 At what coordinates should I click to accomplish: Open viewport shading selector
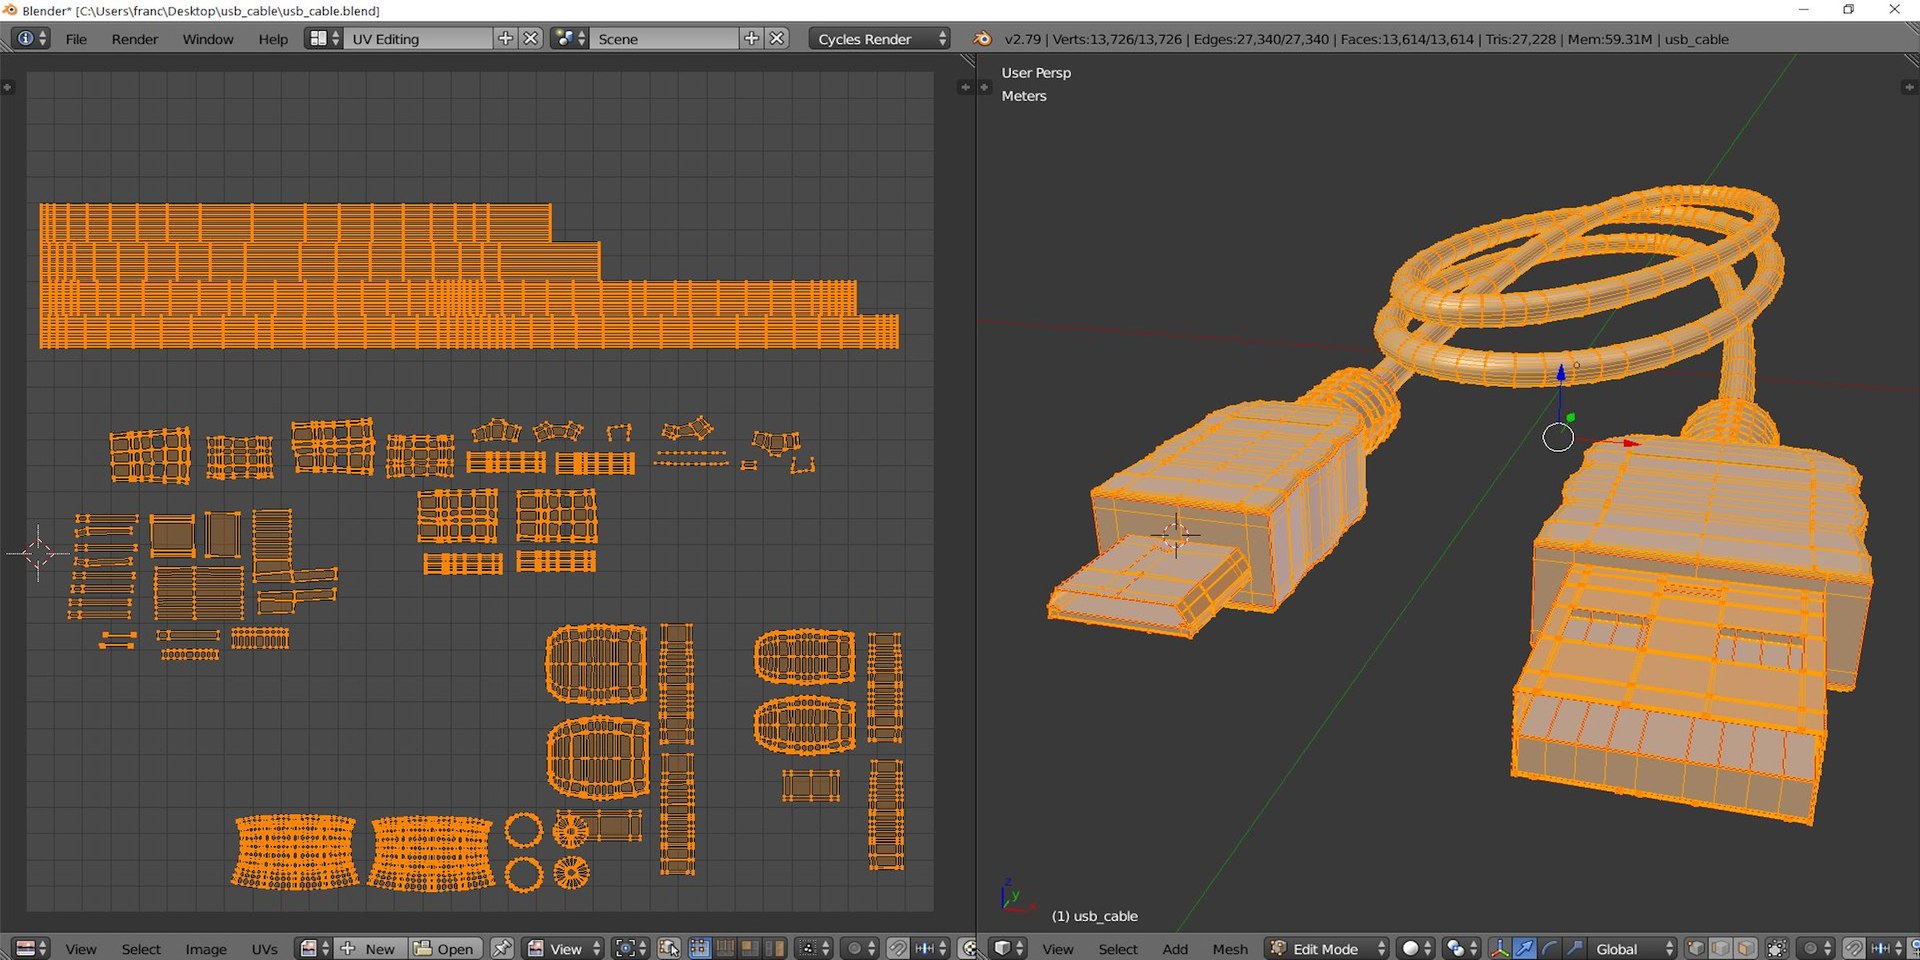click(1416, 948)
